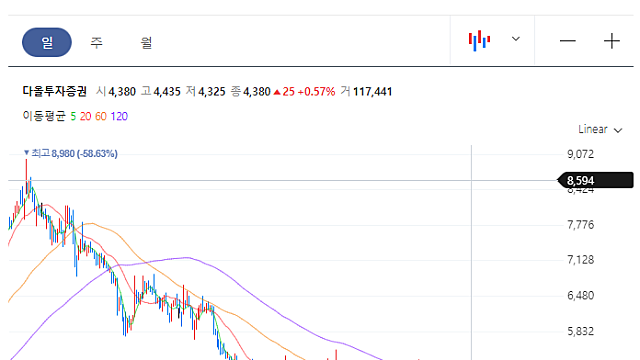Click the opening price 4,380 value

[x=122, y=91]
